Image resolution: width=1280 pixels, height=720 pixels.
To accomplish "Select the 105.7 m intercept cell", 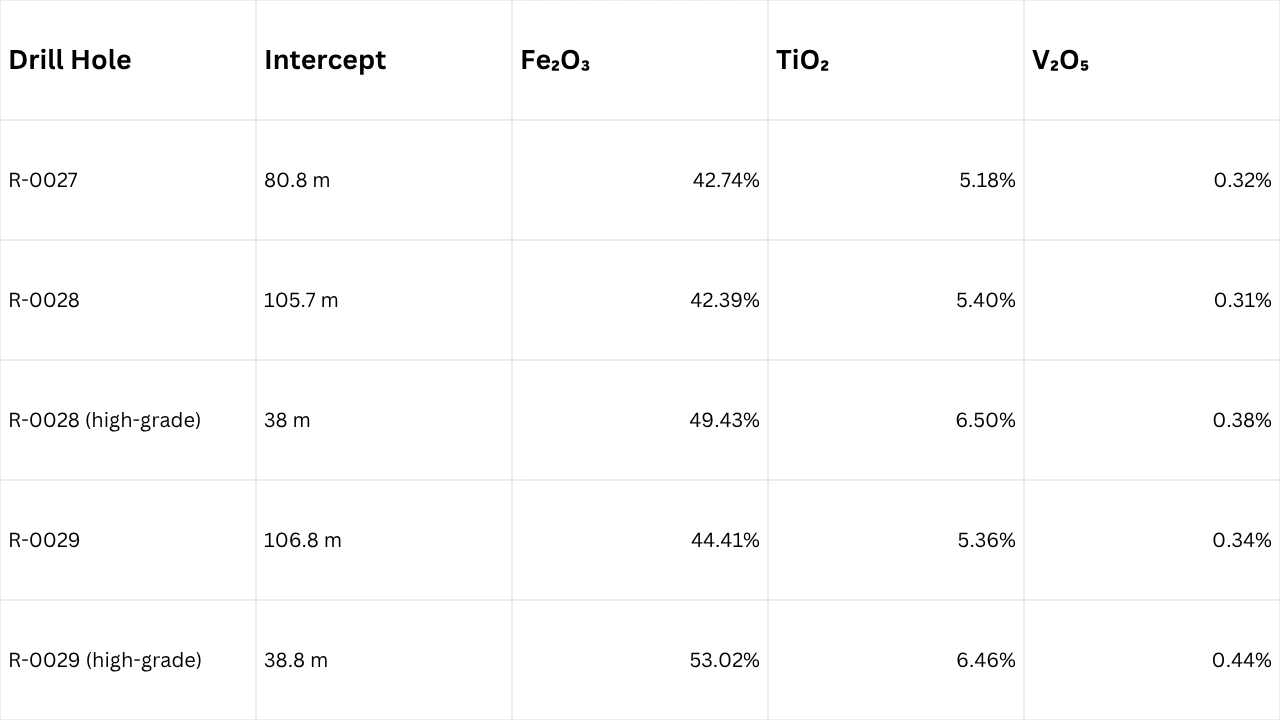I will point(301,300).
